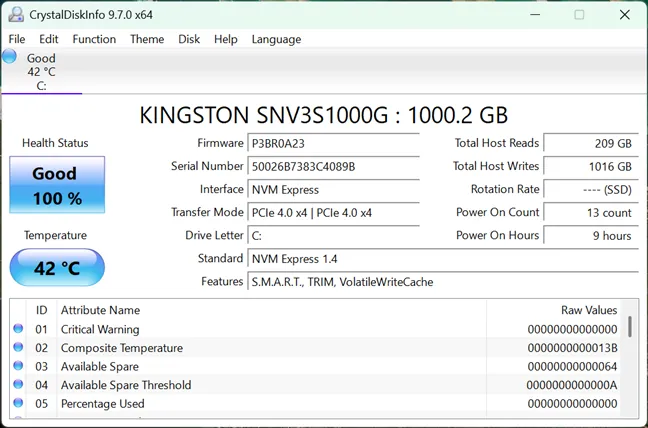Click the blue disk status orb for drive C:
The width and height of the screenshot is (648, 428).
9,56
